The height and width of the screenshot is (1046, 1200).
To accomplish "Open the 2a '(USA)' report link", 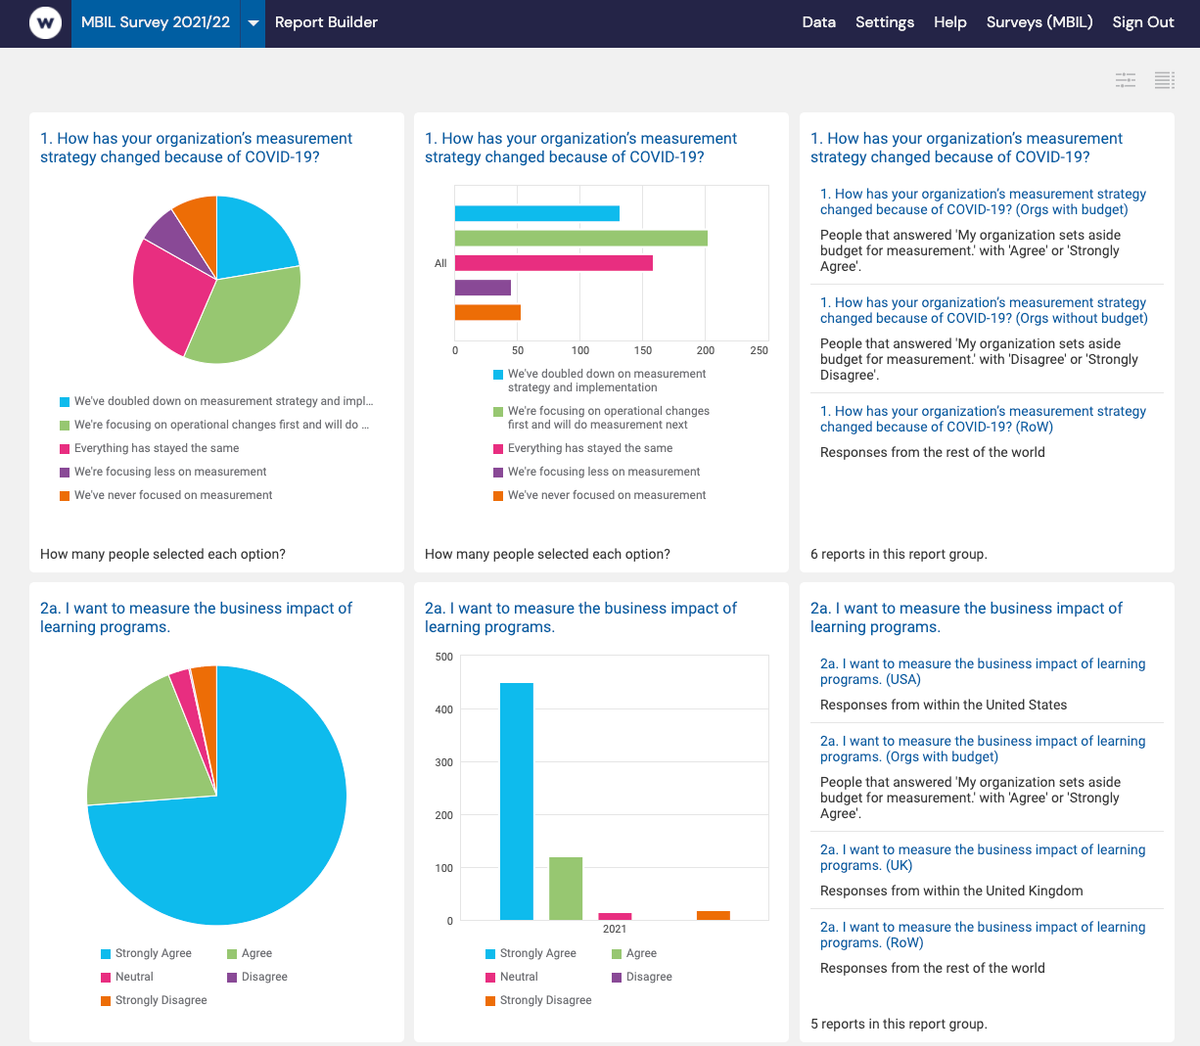I will [x=983, y=671].
